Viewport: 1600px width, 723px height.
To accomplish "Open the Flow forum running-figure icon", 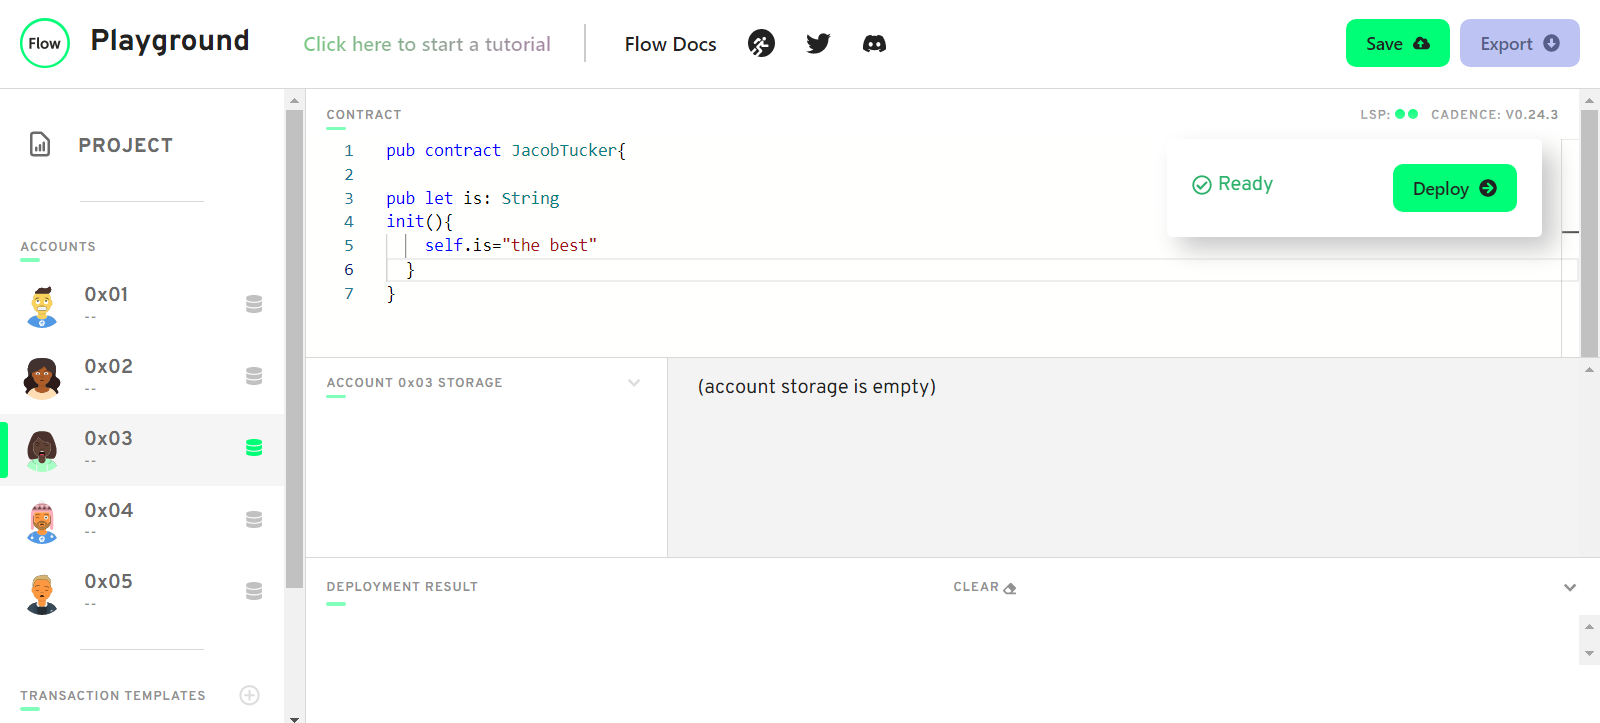I will 761,43.
